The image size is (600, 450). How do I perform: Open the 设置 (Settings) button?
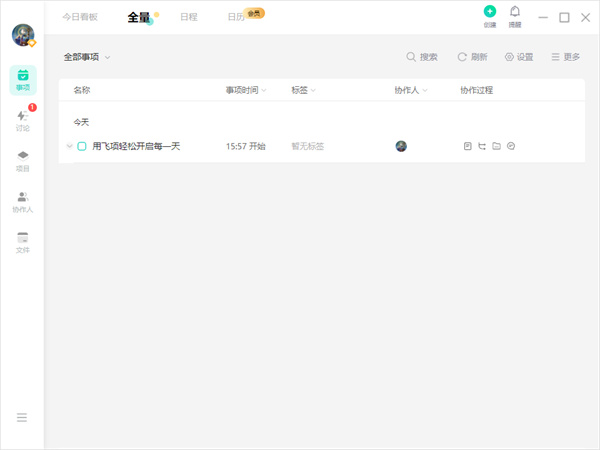pos(519,57)
